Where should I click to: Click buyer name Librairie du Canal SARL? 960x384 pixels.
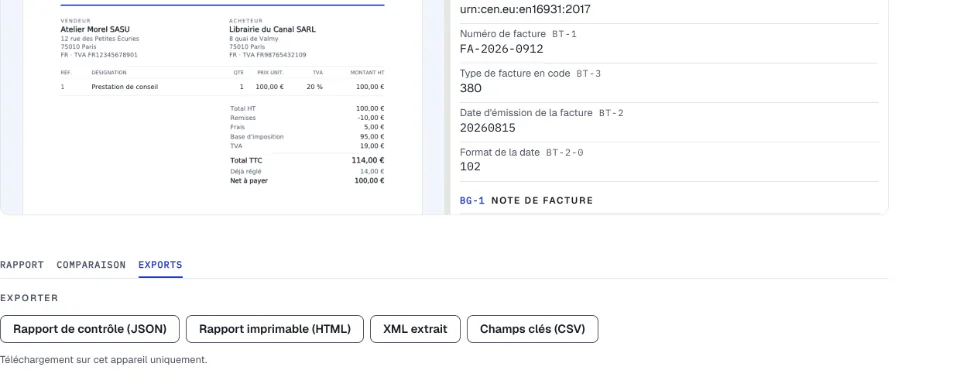(x=272, y=29)
